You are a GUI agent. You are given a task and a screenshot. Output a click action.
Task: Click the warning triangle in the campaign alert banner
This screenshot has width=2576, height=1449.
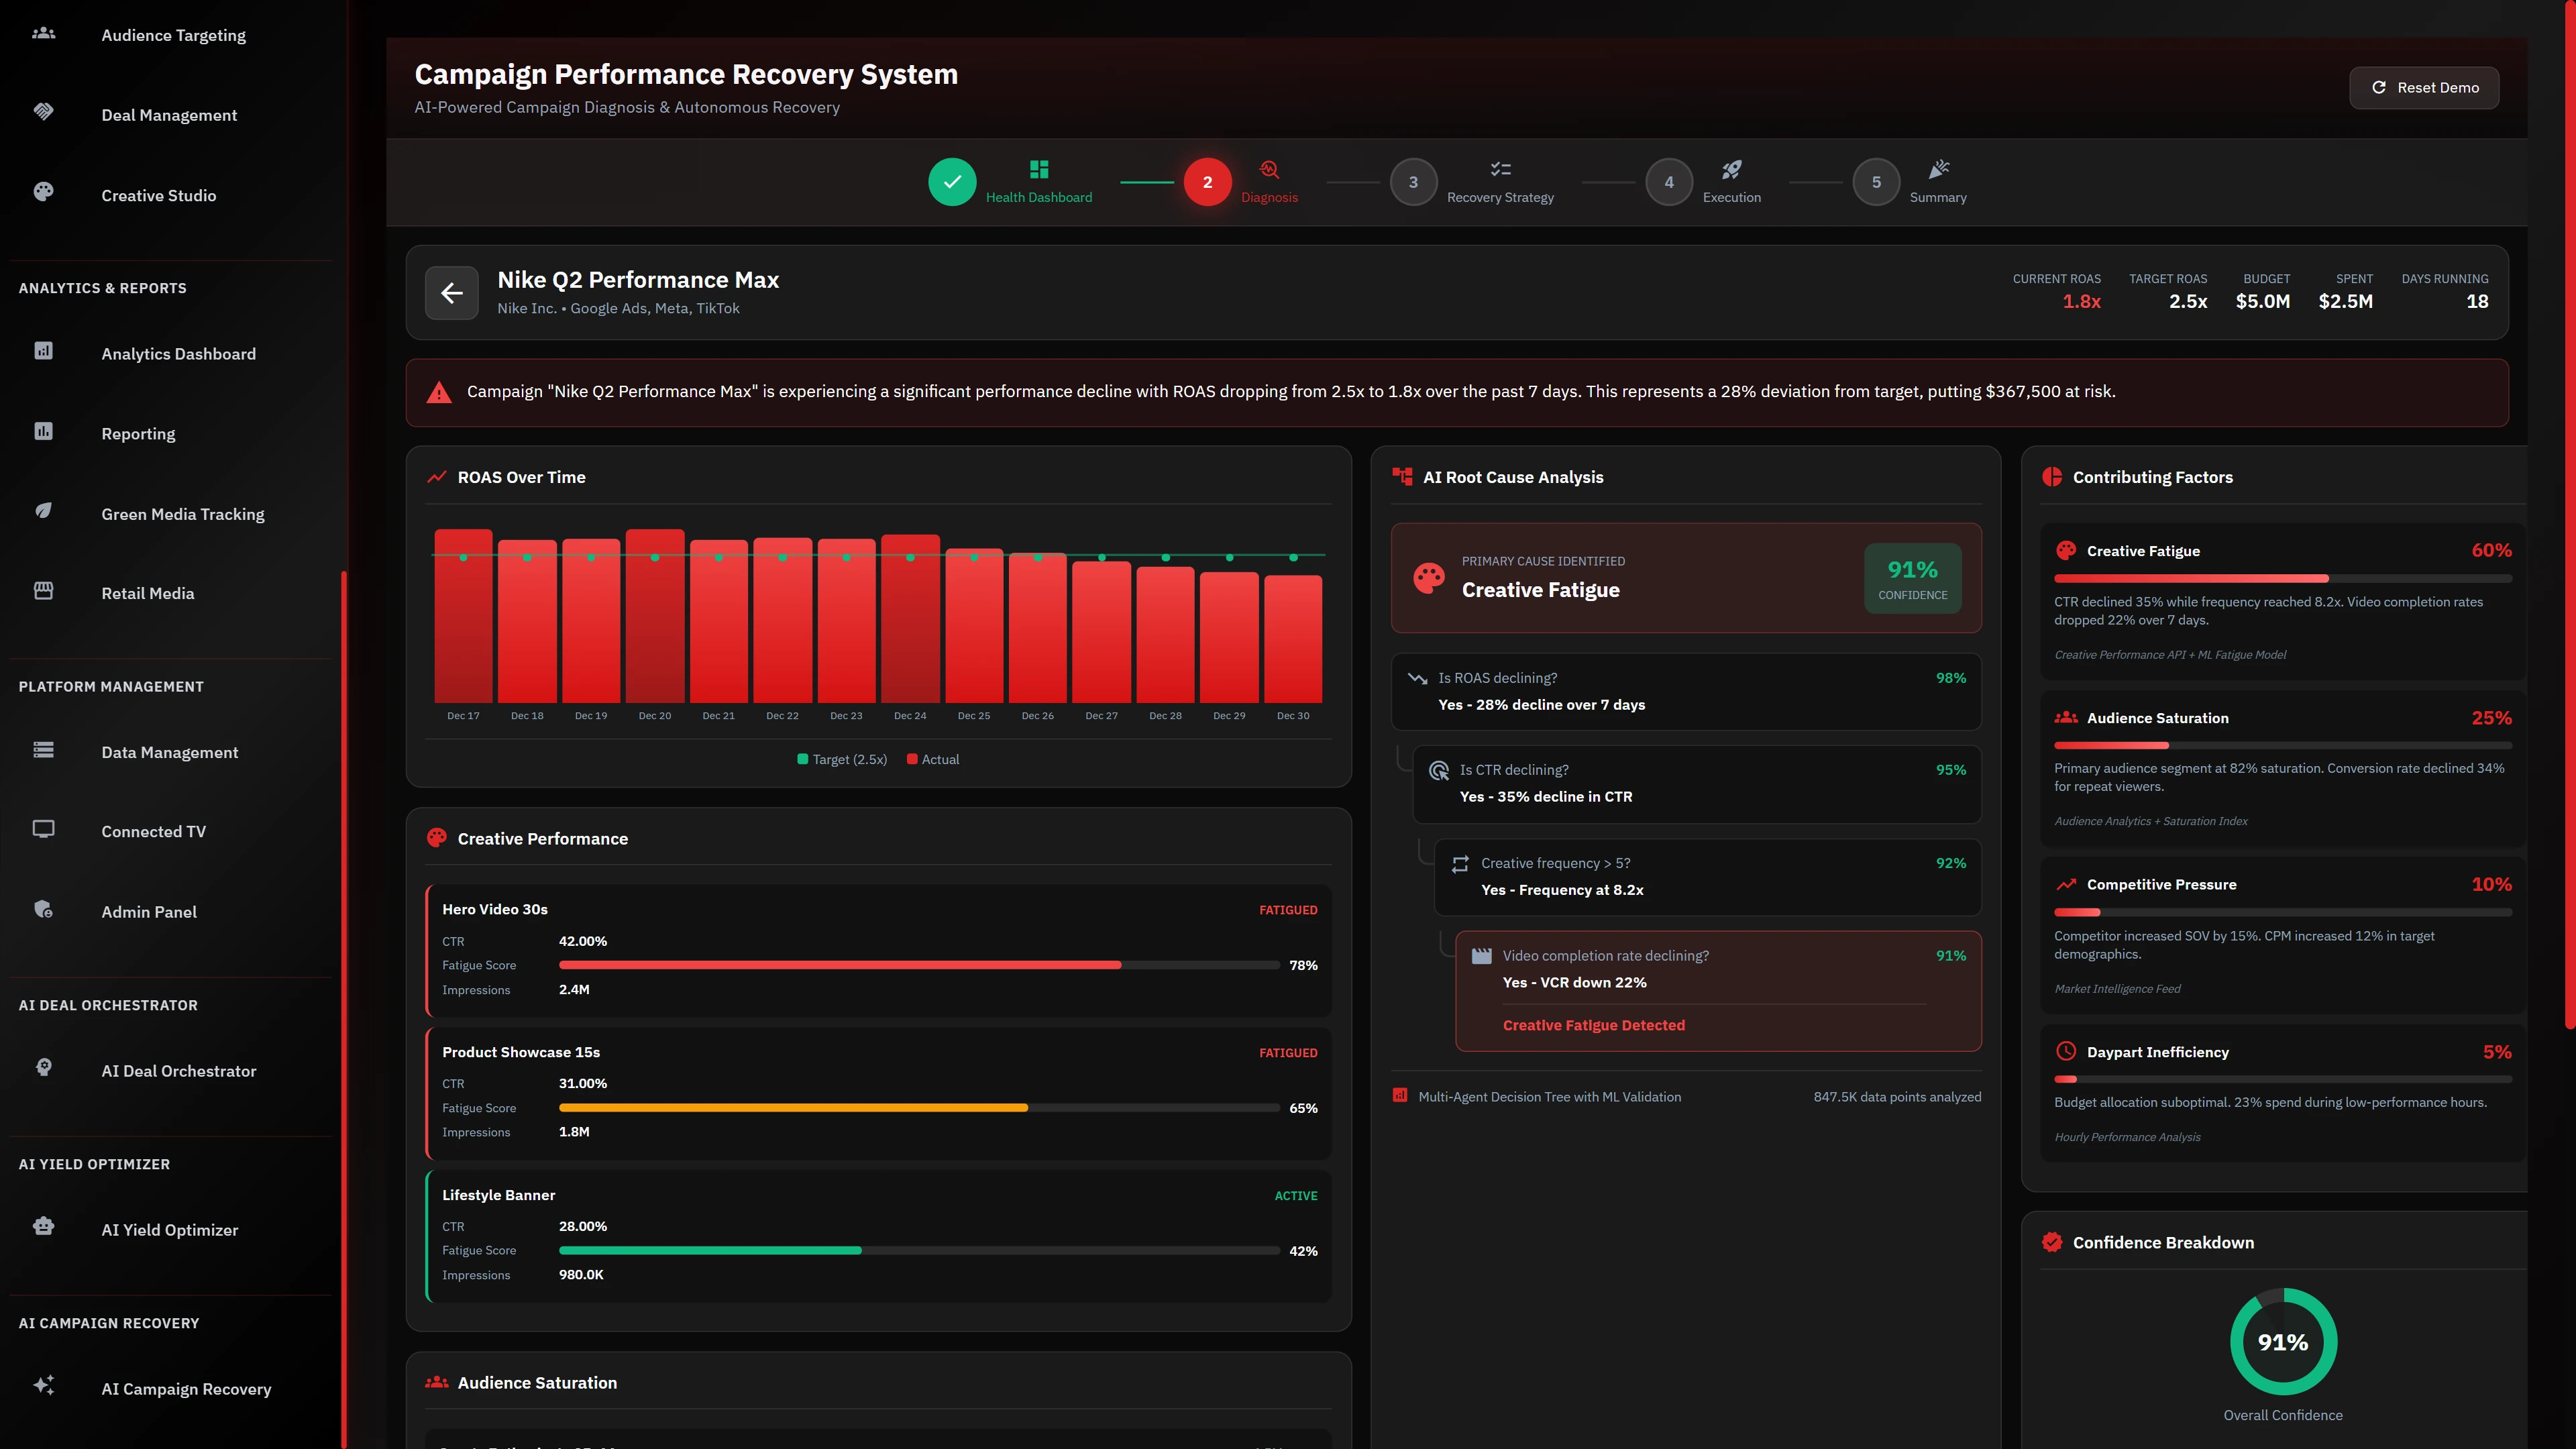coord(438,392)
